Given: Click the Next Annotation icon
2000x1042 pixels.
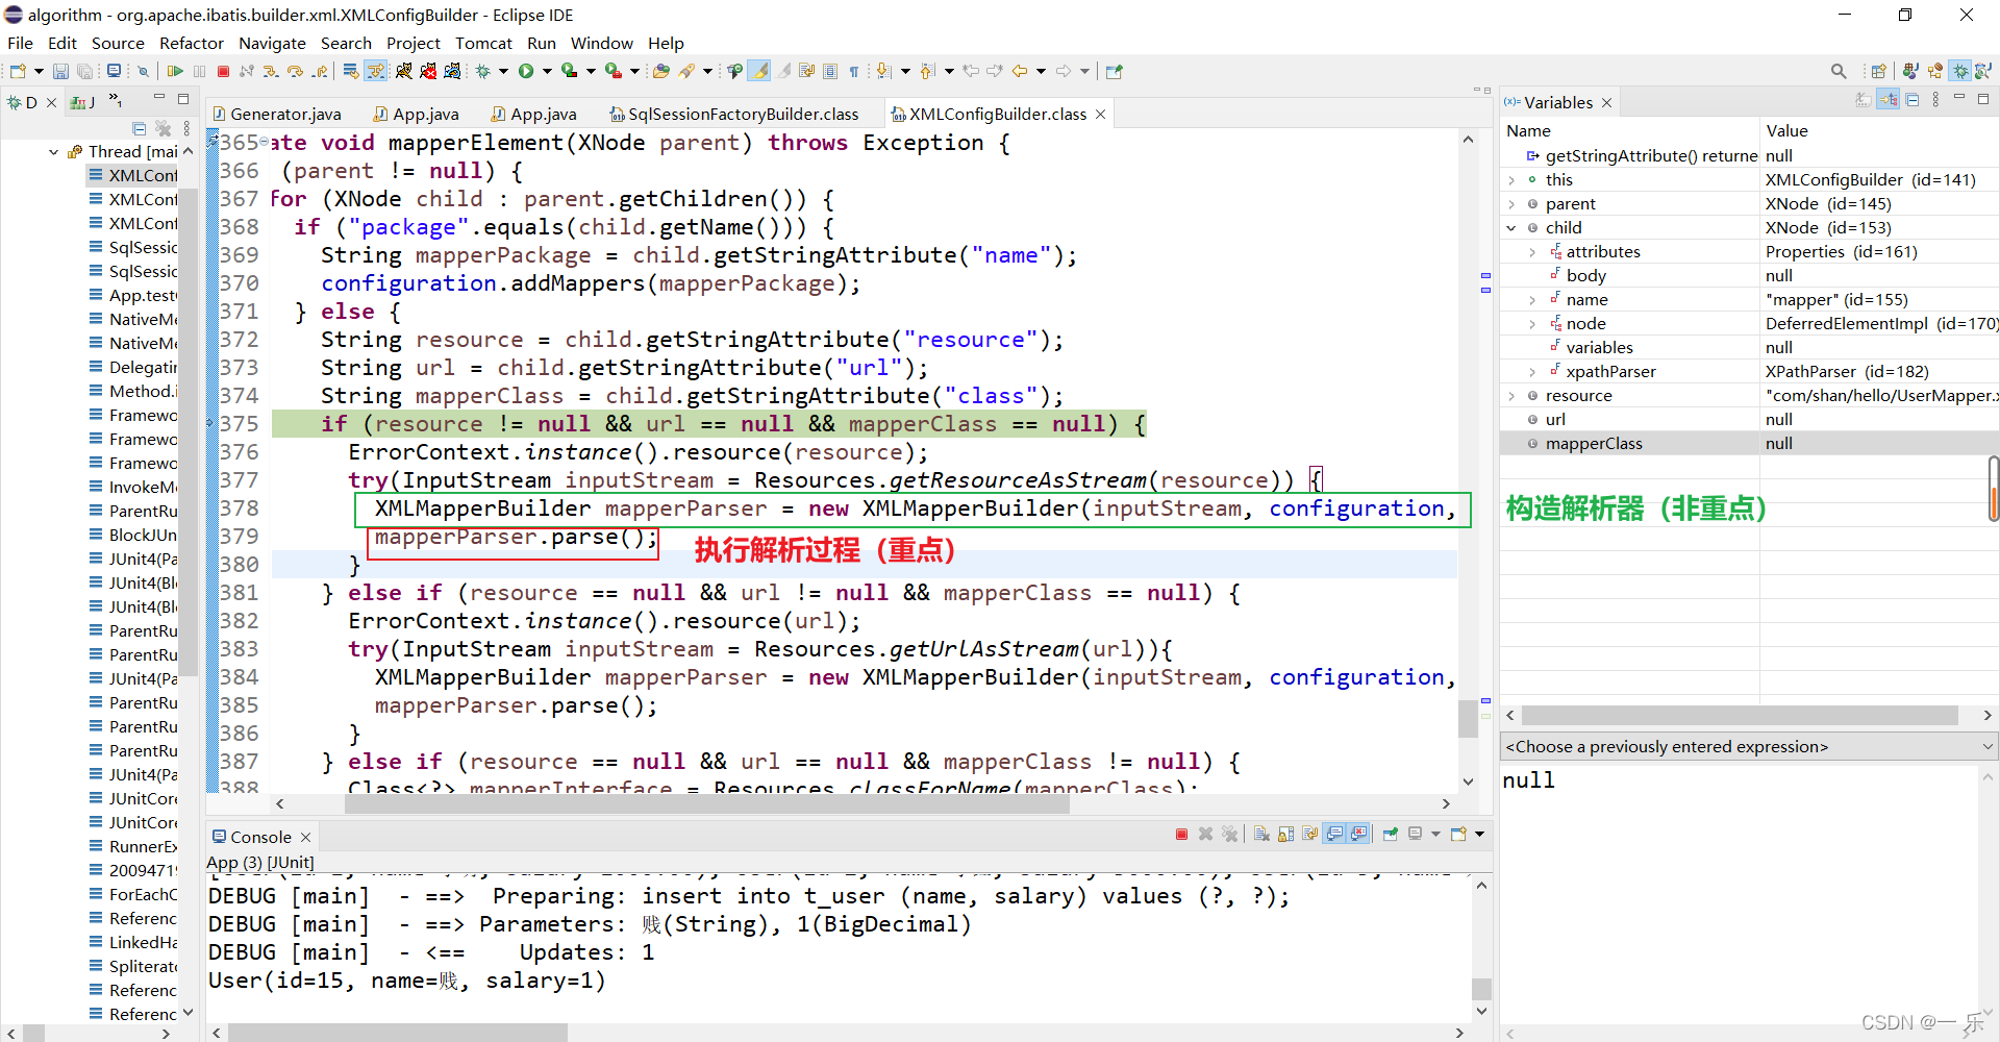Looking at the screenshot, I should coord(884,71).
